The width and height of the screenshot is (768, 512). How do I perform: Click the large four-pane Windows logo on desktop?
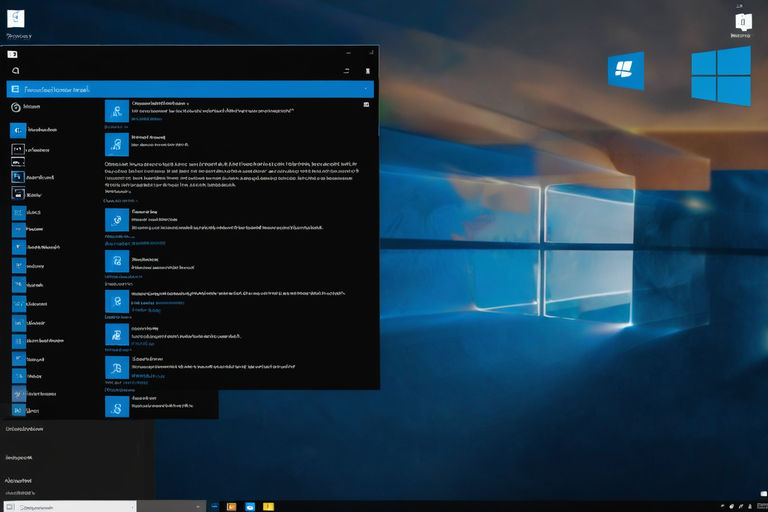[720, 76]
